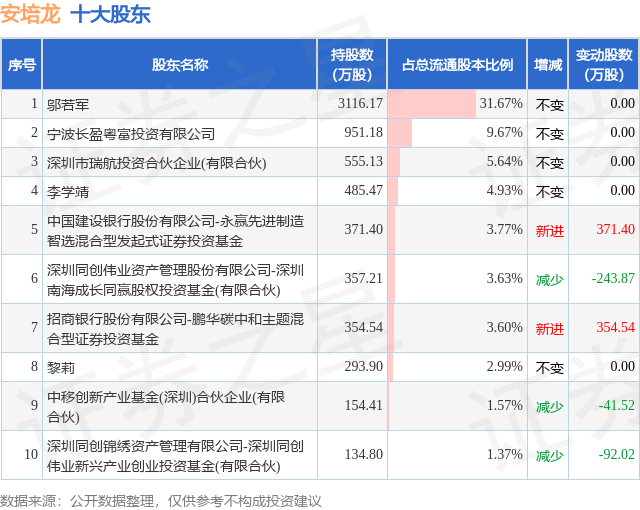
Task: Click 不变 status for 邬若军
Action: click(x=549, y=105)
